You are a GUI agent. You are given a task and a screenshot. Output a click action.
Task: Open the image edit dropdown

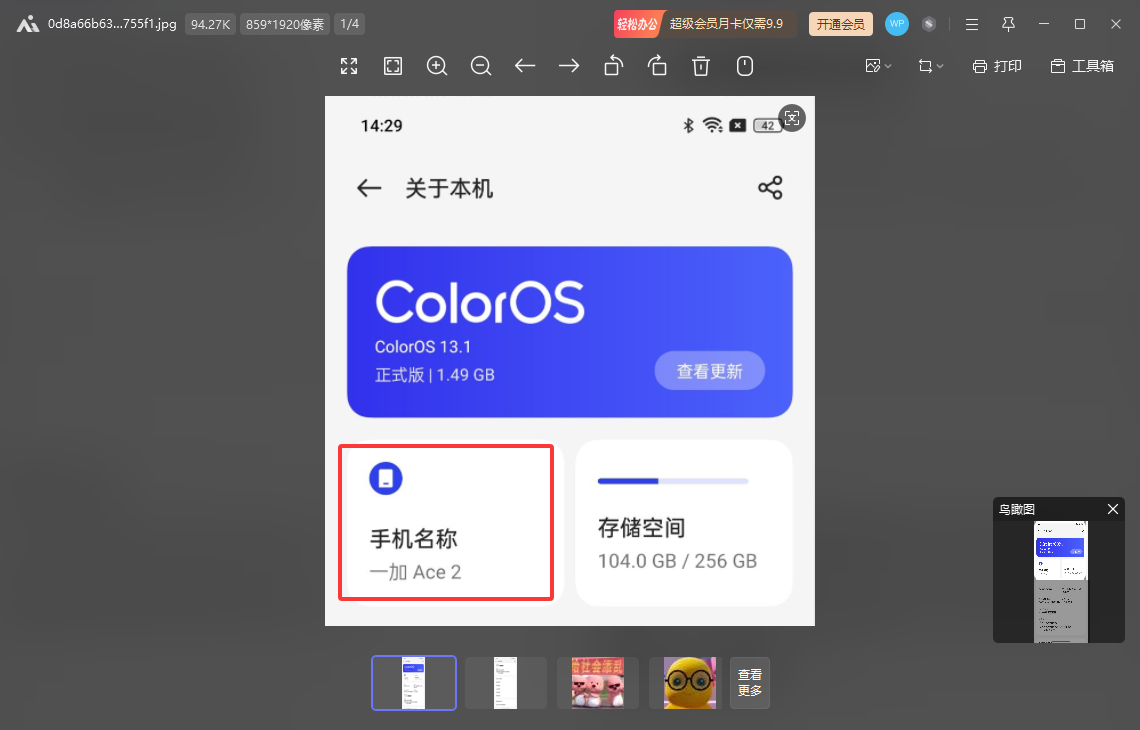[879, 66]
